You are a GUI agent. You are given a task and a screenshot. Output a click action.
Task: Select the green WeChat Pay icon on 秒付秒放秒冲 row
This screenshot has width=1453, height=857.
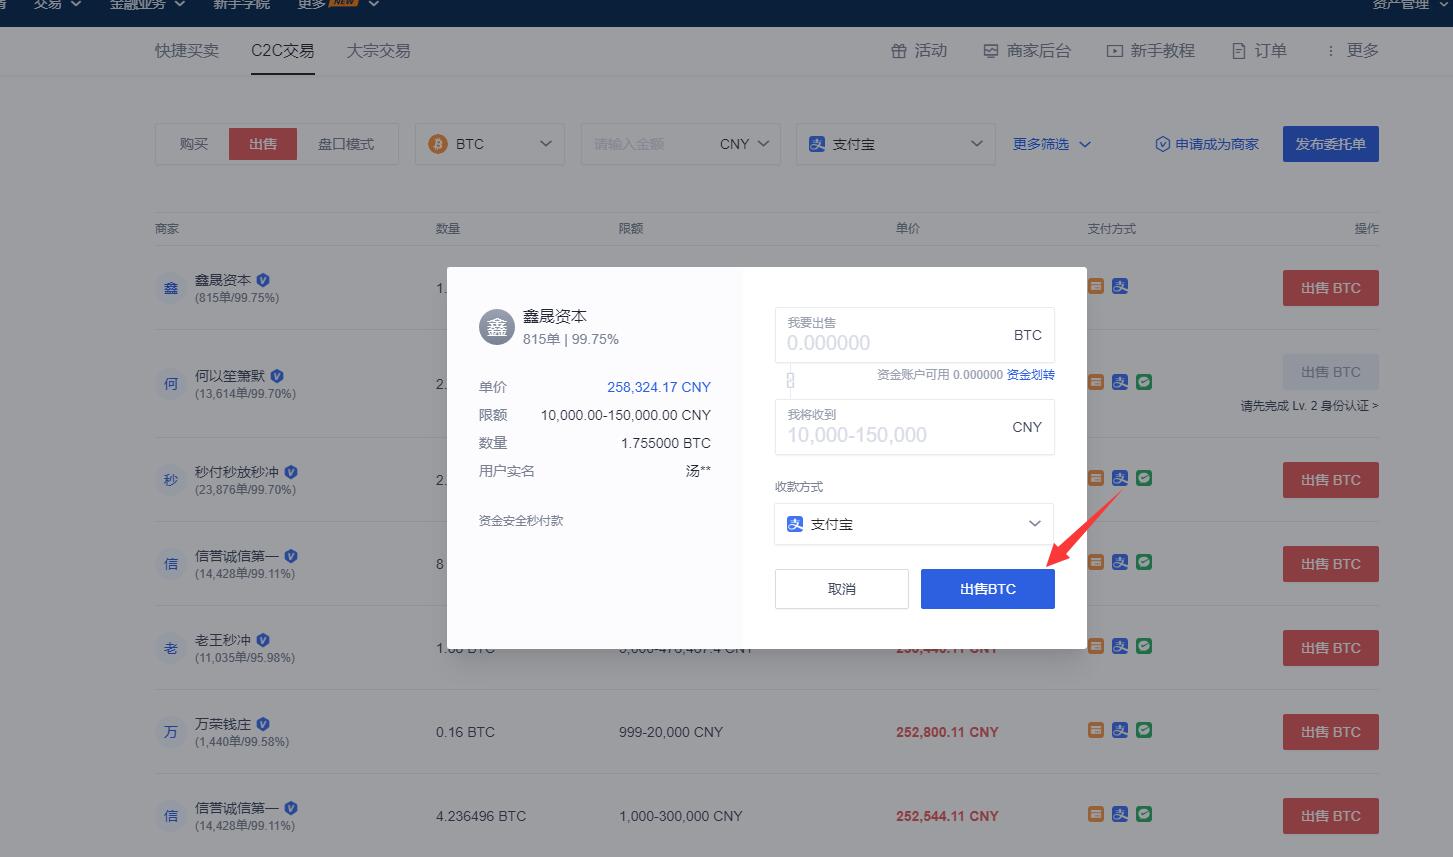coord(1144,478)
